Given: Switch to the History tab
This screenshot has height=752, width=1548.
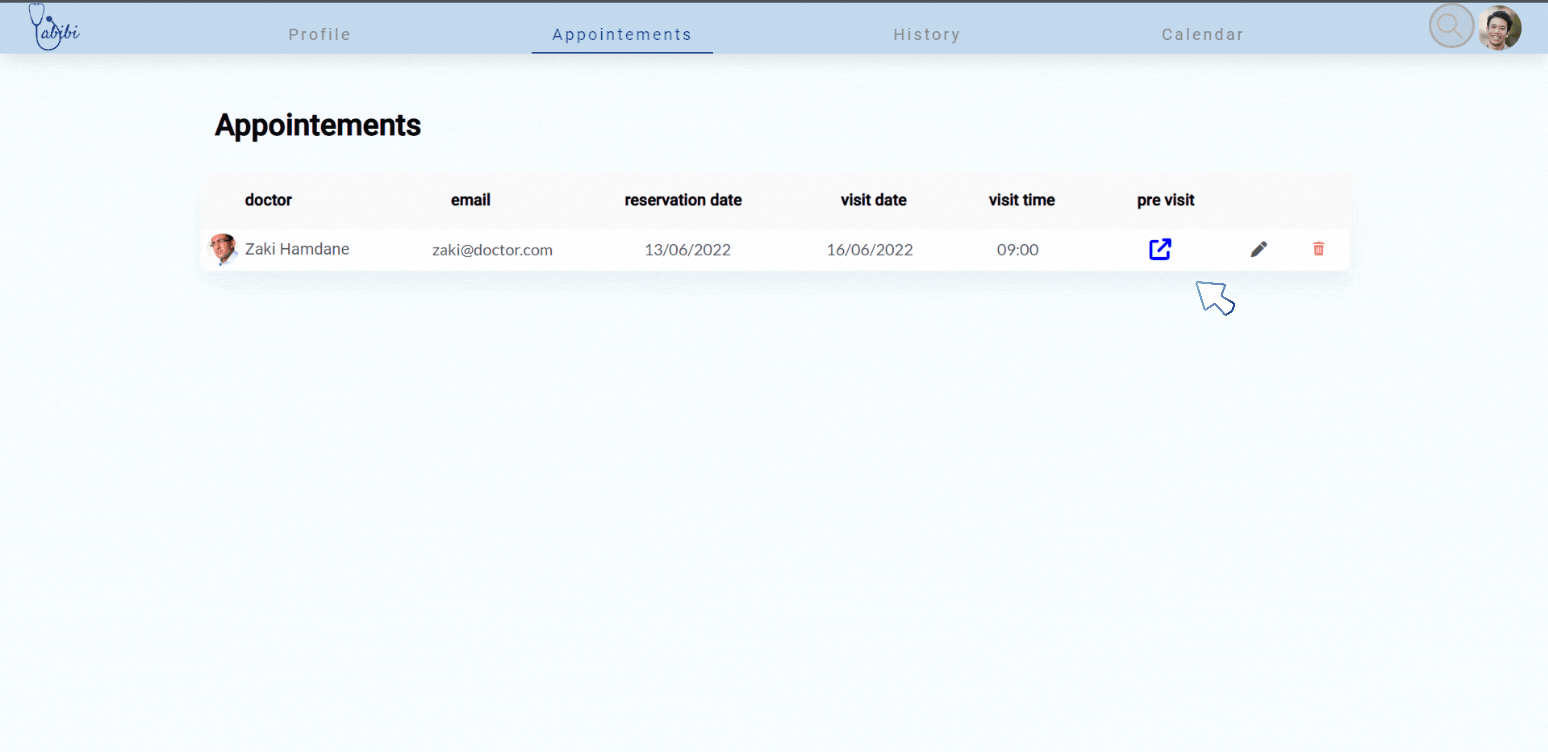Looking at the screenshot, I should point(926,34).
